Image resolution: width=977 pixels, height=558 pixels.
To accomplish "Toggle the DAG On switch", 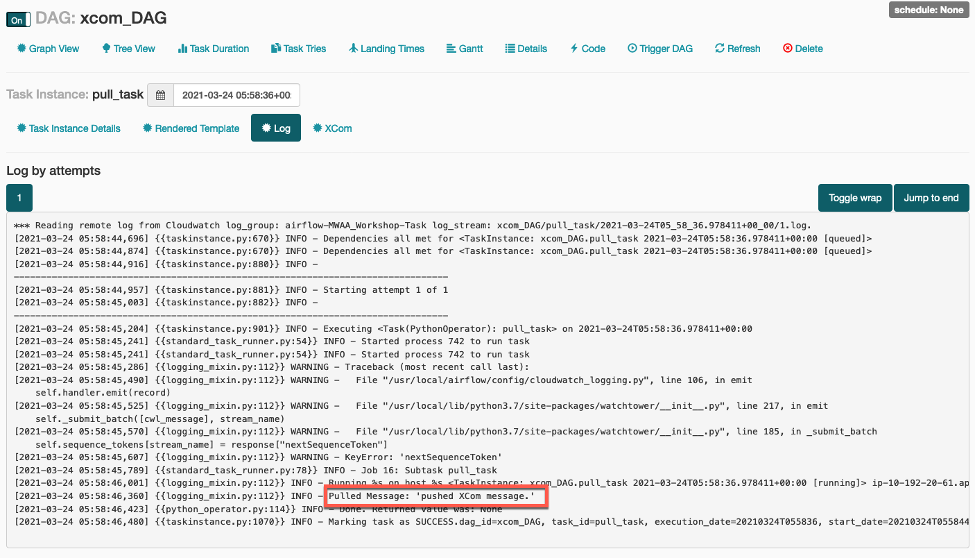I will (x=18, y=19).
